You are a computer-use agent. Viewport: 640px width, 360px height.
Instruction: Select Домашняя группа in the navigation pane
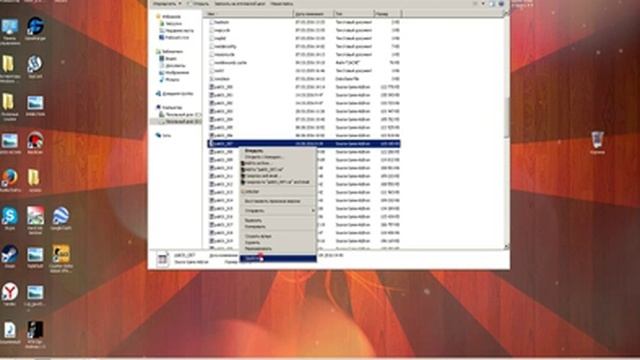(175, 94)
